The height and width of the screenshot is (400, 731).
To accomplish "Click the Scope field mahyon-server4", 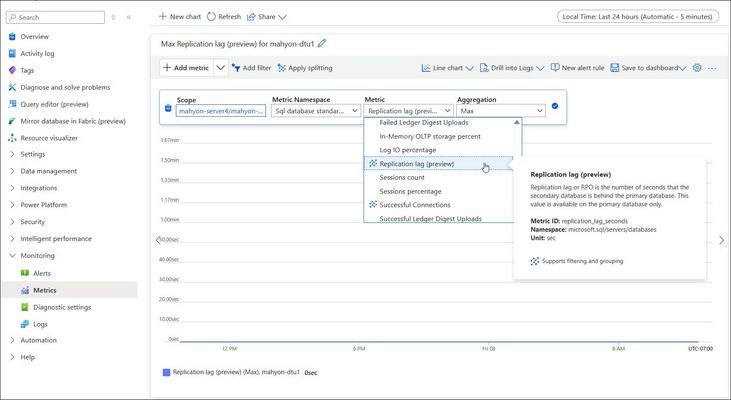I will click(x=221, y=111).
